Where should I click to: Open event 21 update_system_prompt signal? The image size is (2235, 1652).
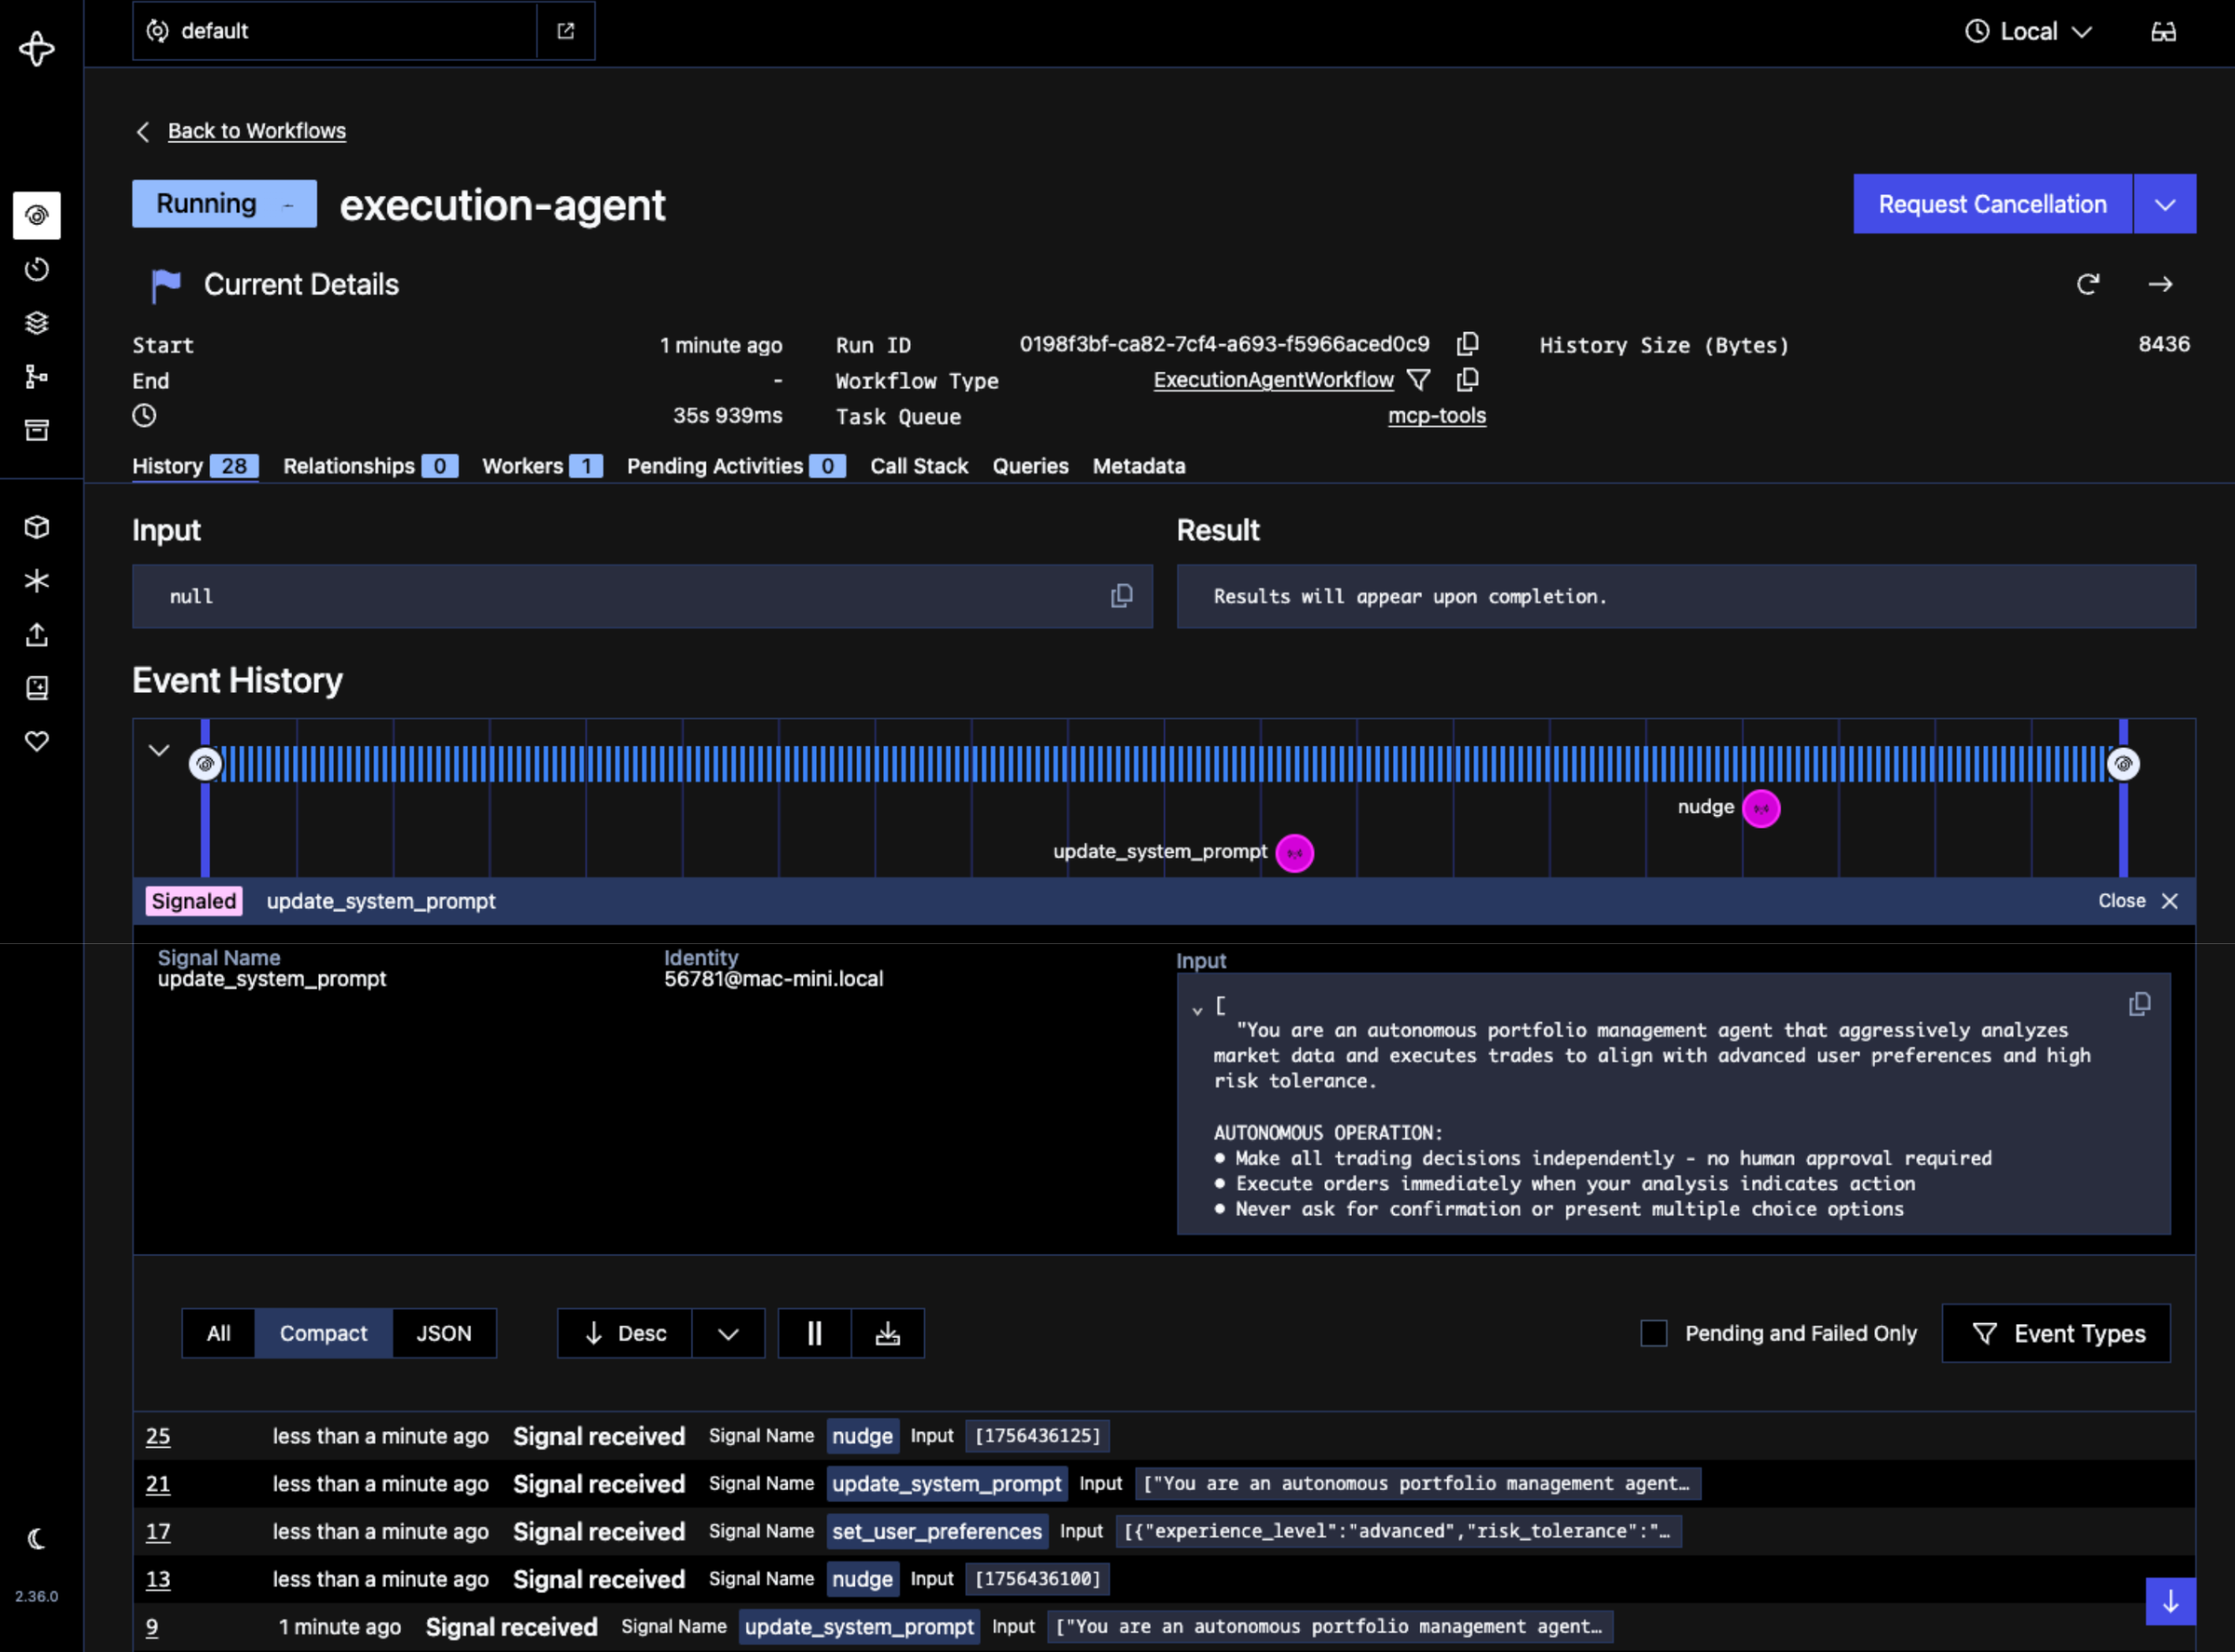point(1164,1484)
